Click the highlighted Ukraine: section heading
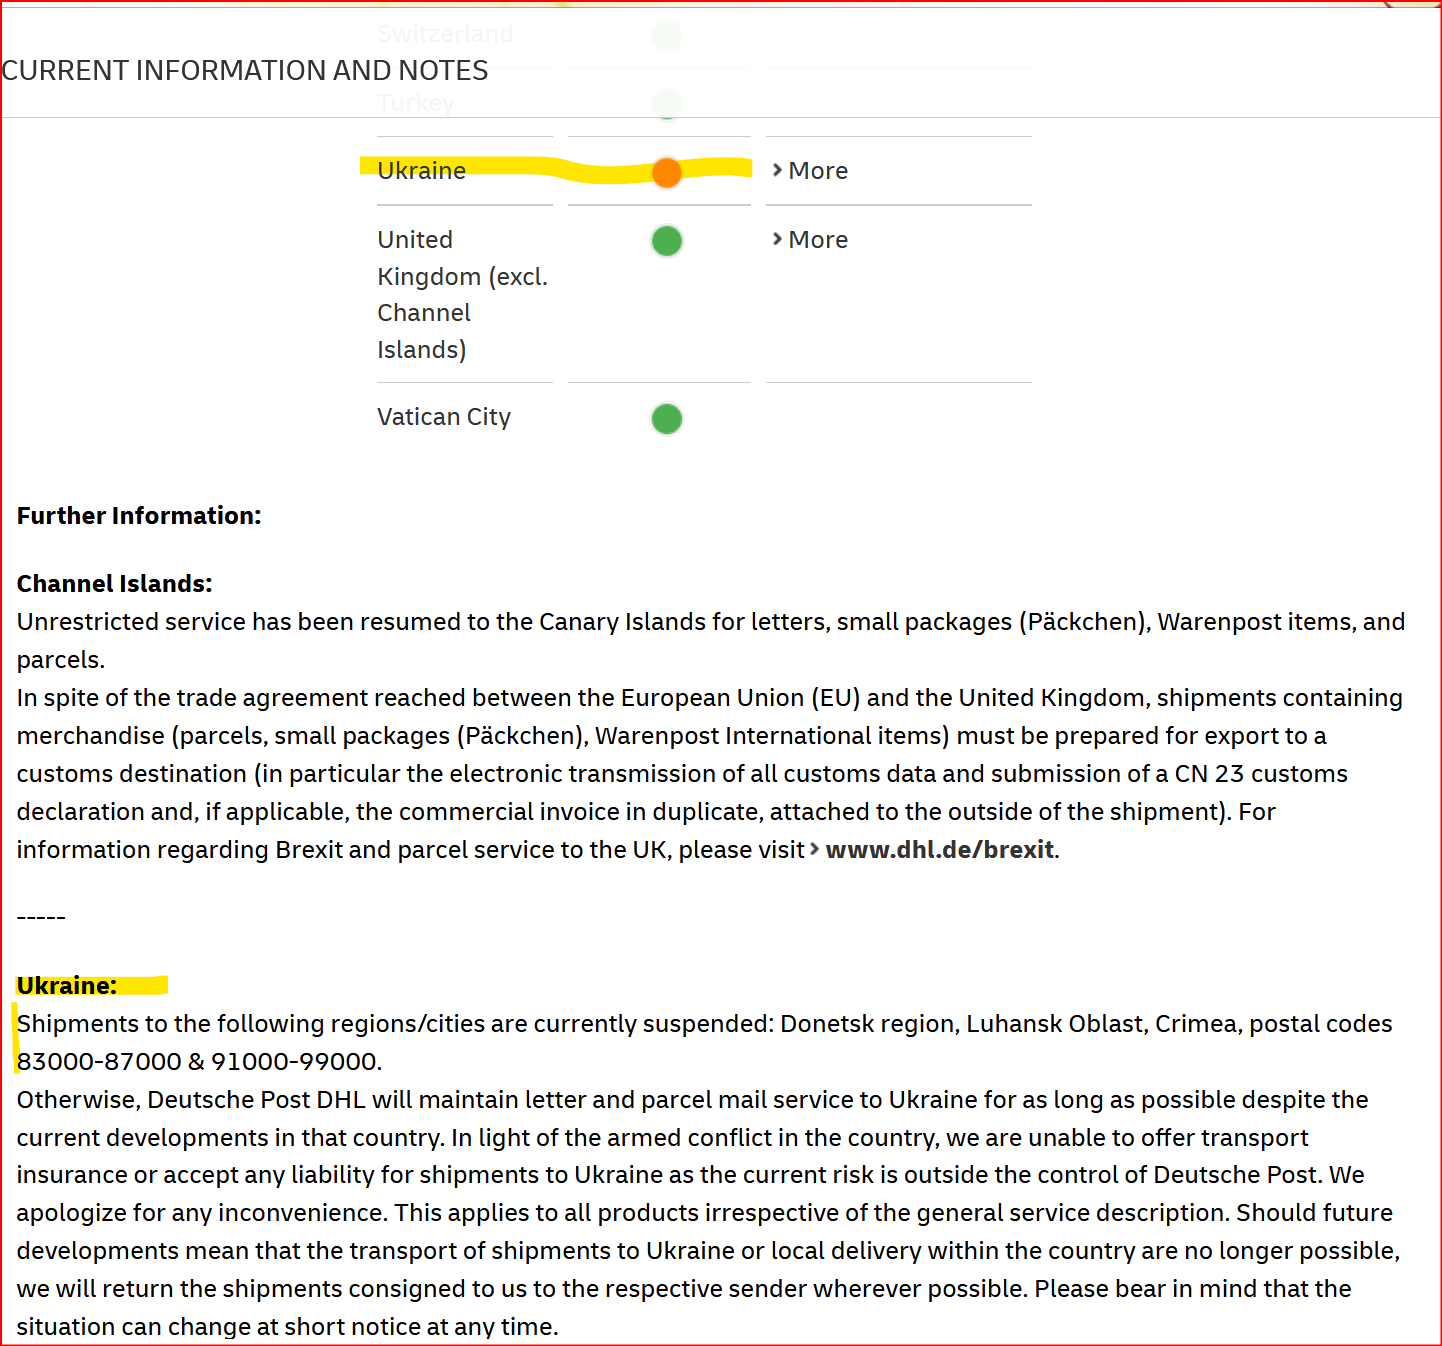 (67, 986)
